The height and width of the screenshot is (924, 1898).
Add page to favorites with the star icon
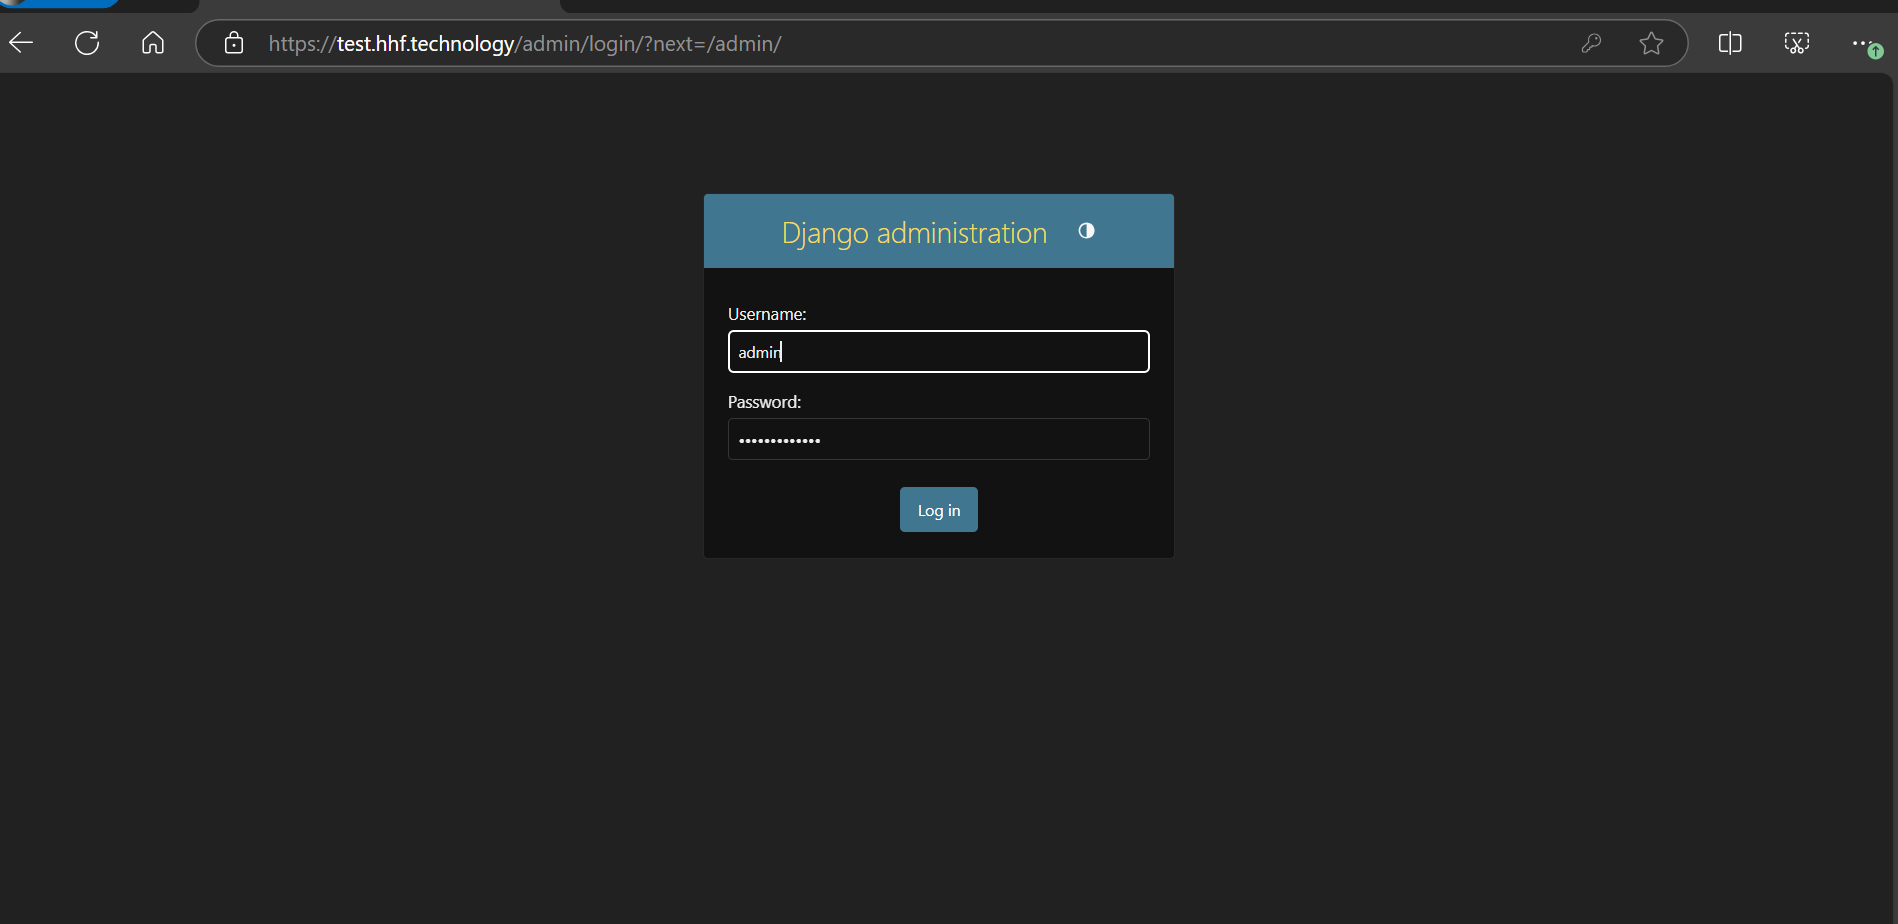(x=1651, y=43)
